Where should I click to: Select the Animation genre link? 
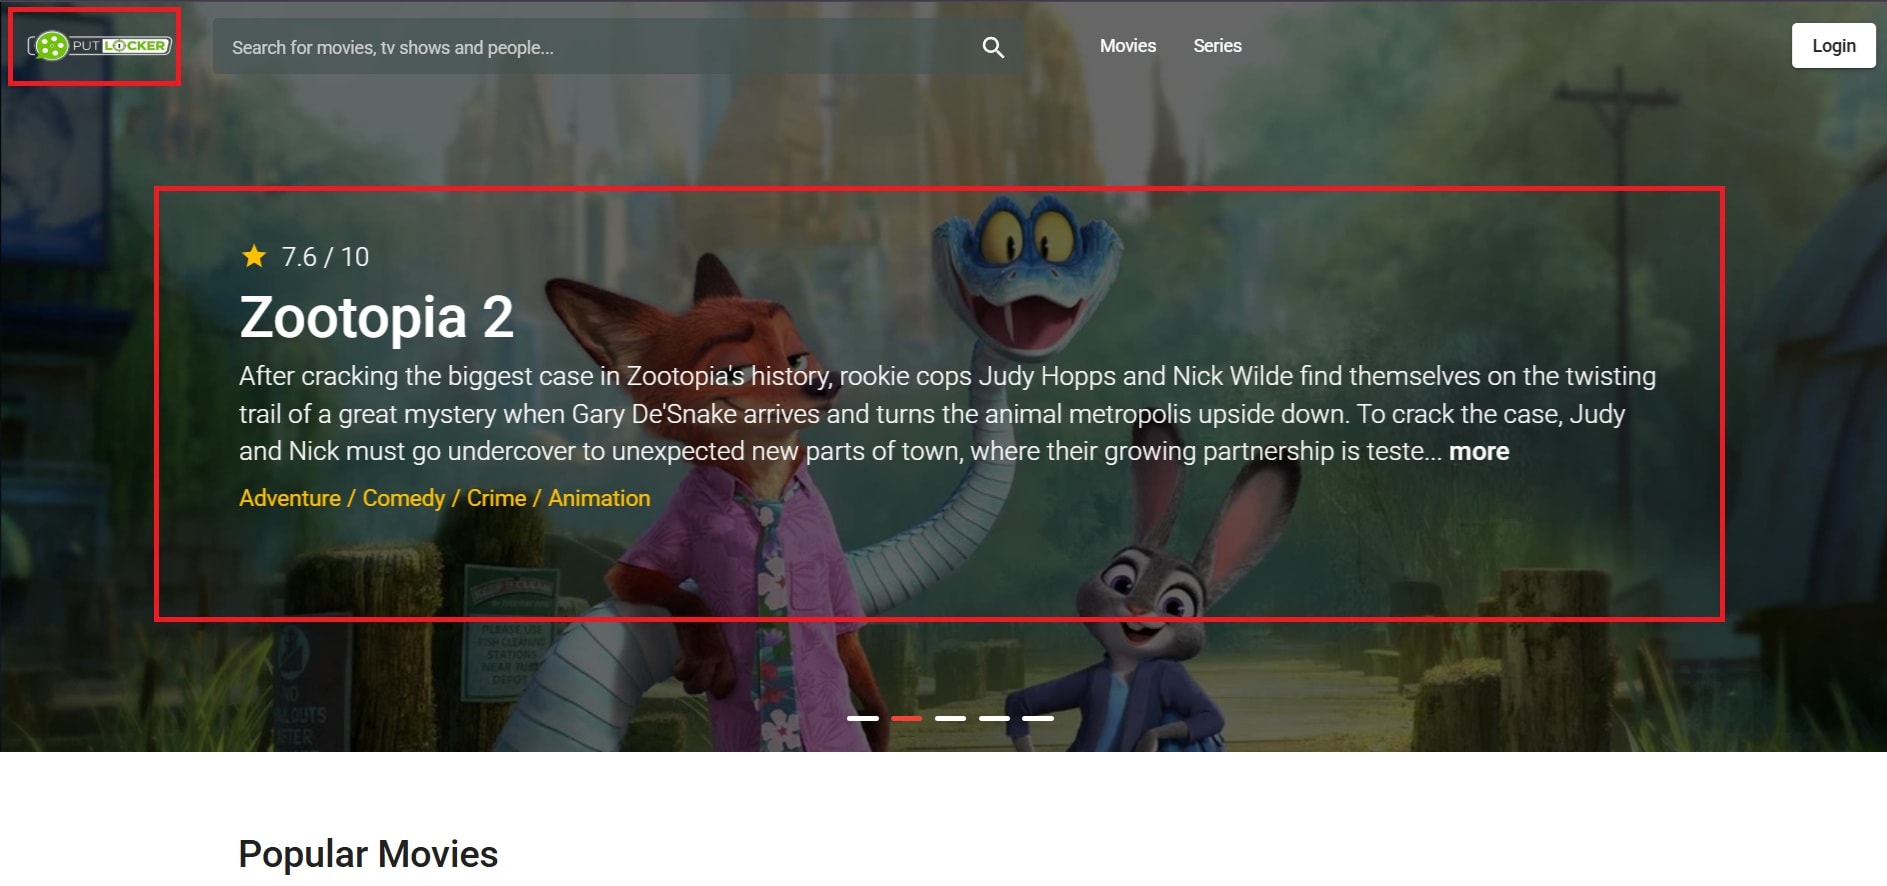[599, 498]
